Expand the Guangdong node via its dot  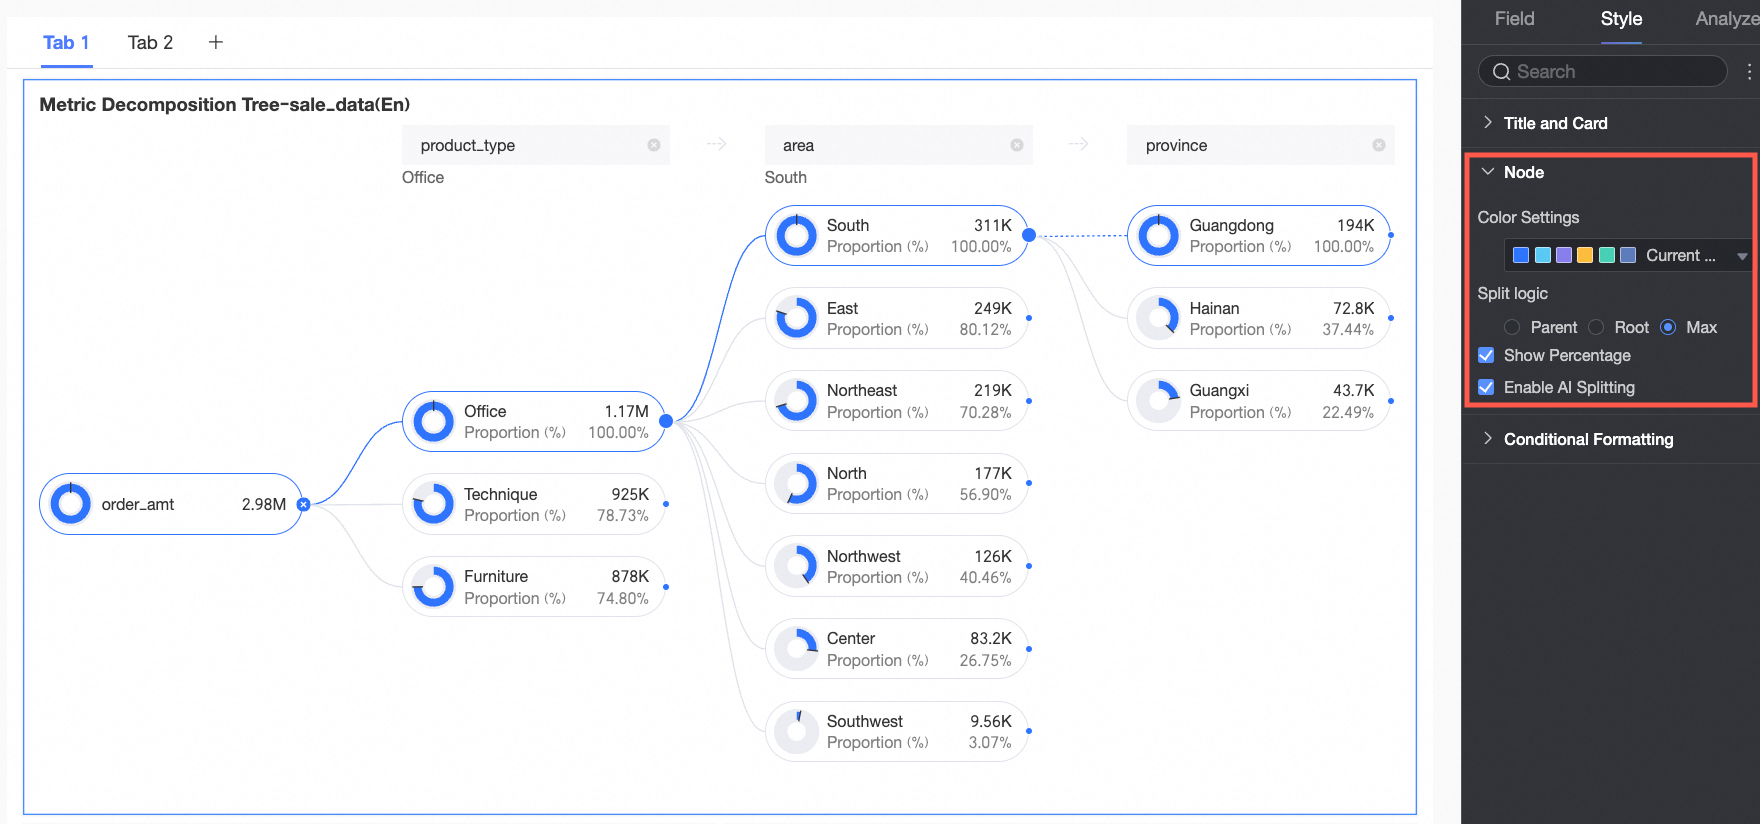[x=1391, y=235]
